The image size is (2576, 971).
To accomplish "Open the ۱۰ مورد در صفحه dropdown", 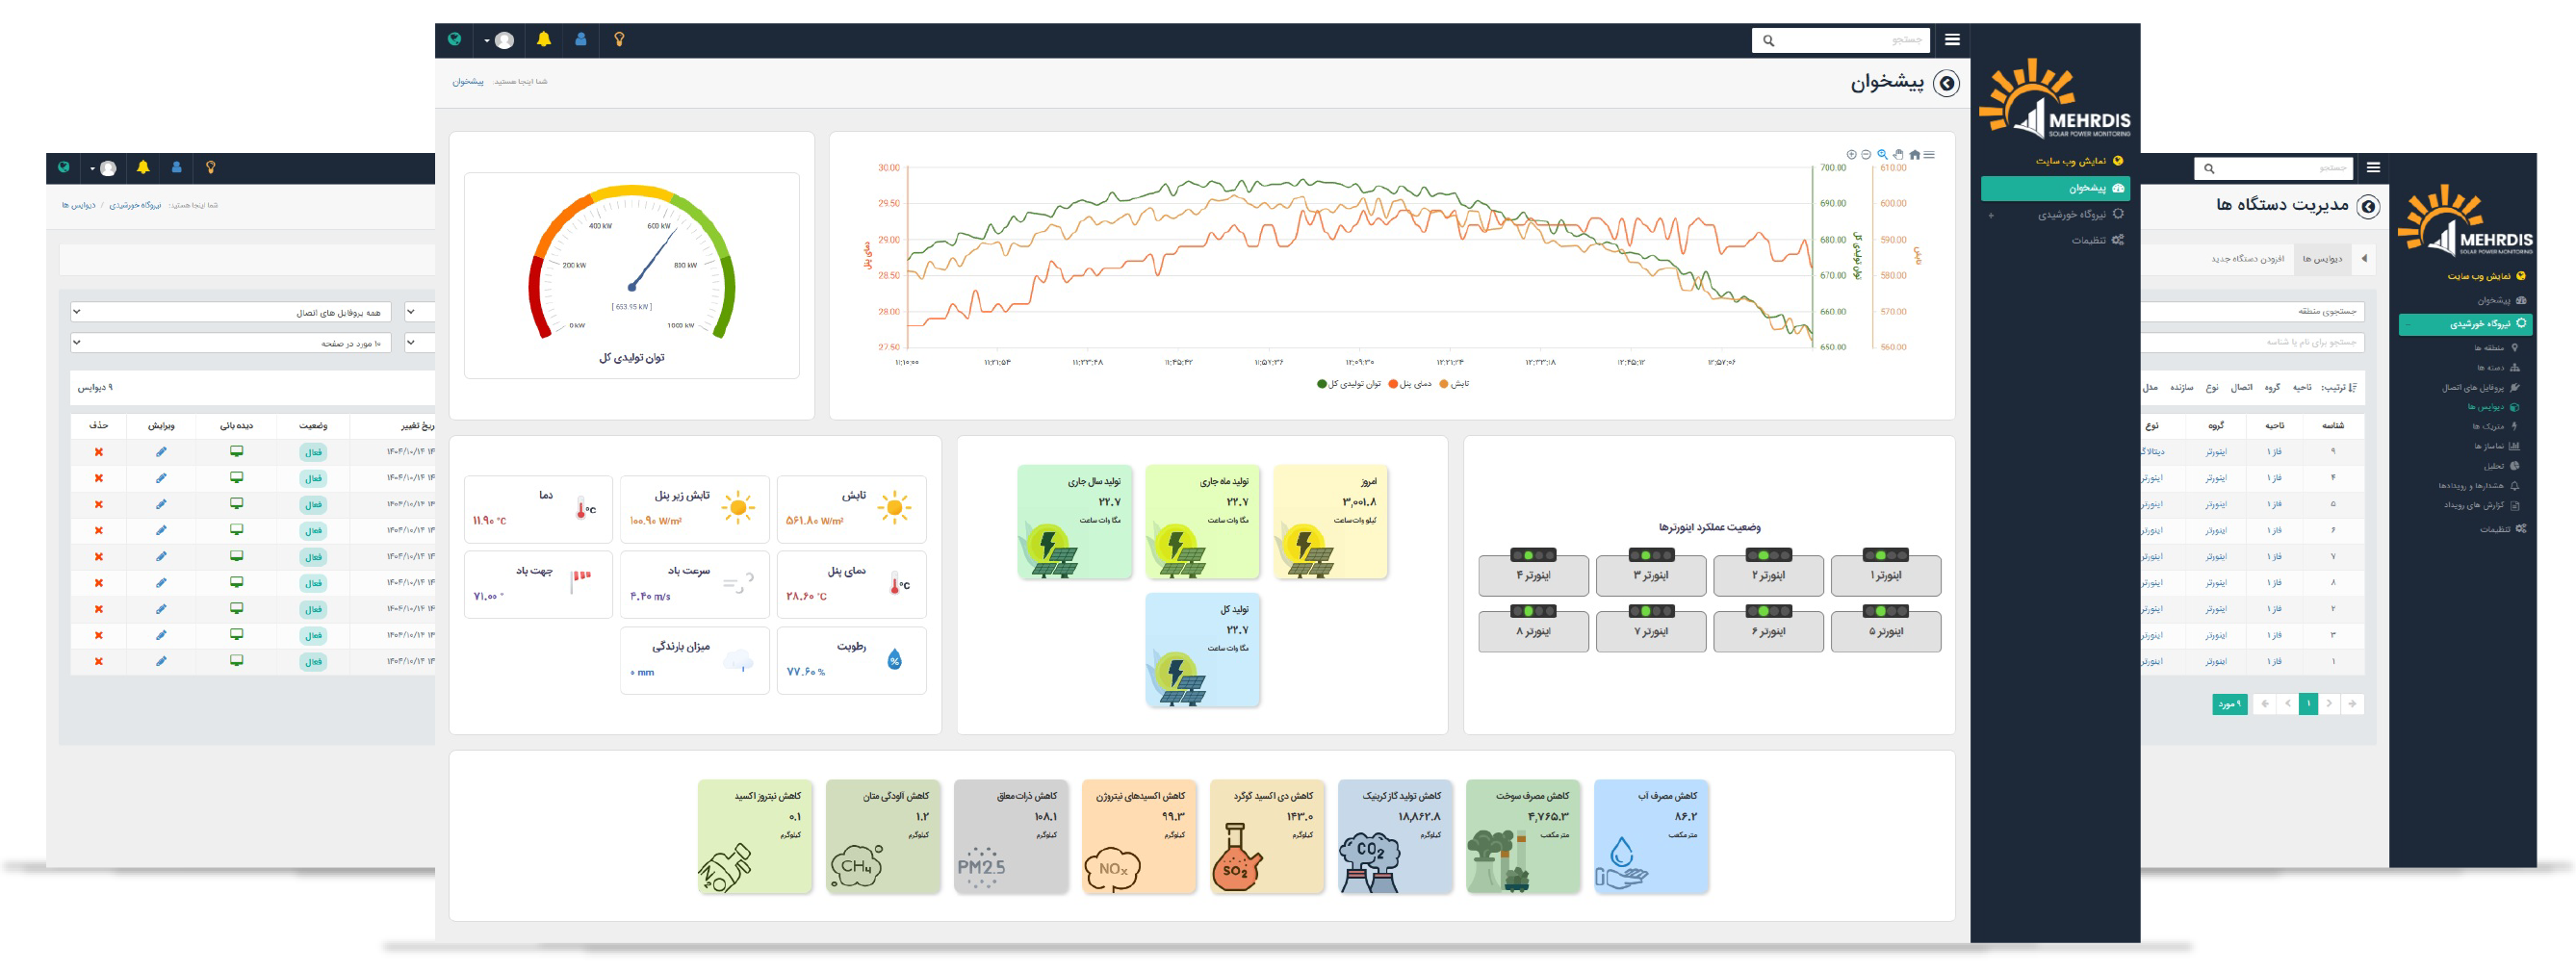I will pos(230,343).
